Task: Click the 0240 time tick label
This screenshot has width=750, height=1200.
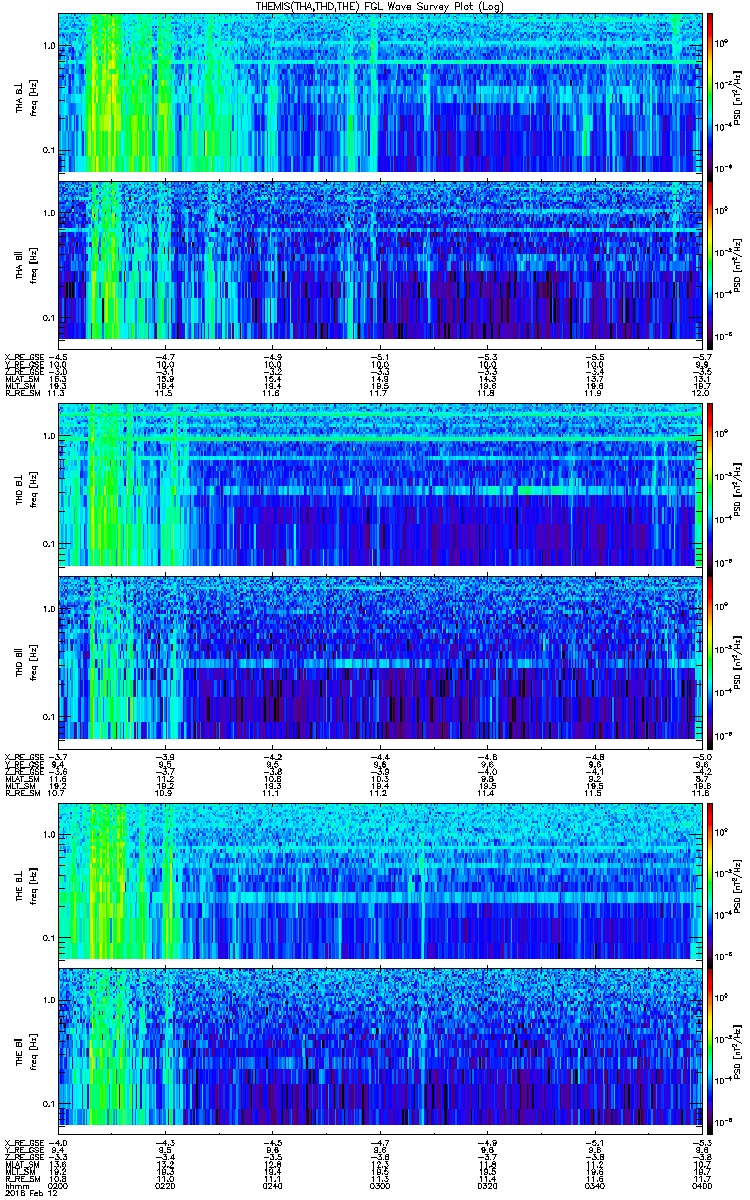Action: coord(271,1186)
